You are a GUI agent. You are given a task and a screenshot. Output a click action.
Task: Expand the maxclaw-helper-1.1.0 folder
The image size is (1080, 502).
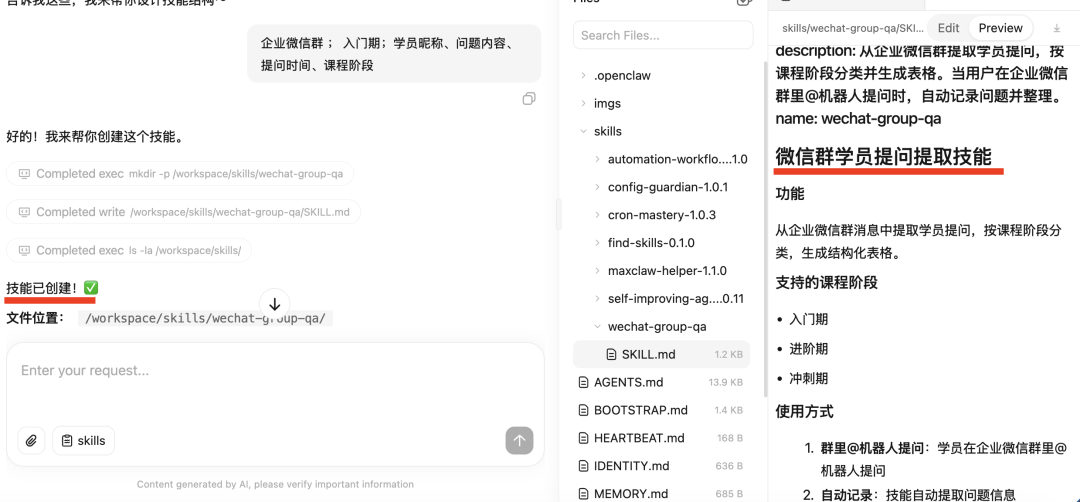click(597, 271)
